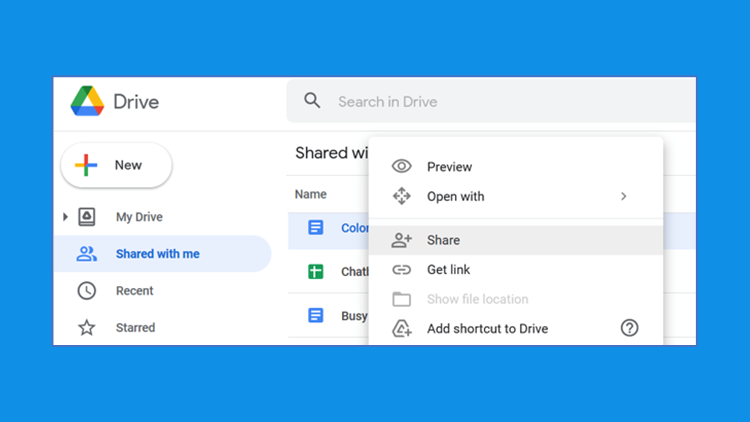Viewport: 750px width, 422px height.
Task: Click the Add shortcut Drive-plus icon
Action: pos(402,329)
